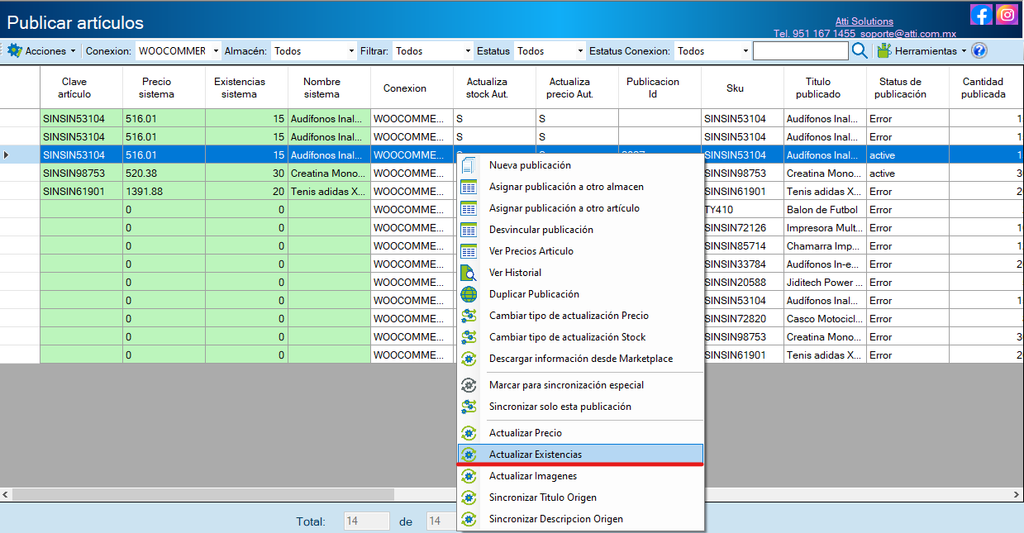
Task: Click Sku cell SINSIN33784
Action: [x=742, y=265]
